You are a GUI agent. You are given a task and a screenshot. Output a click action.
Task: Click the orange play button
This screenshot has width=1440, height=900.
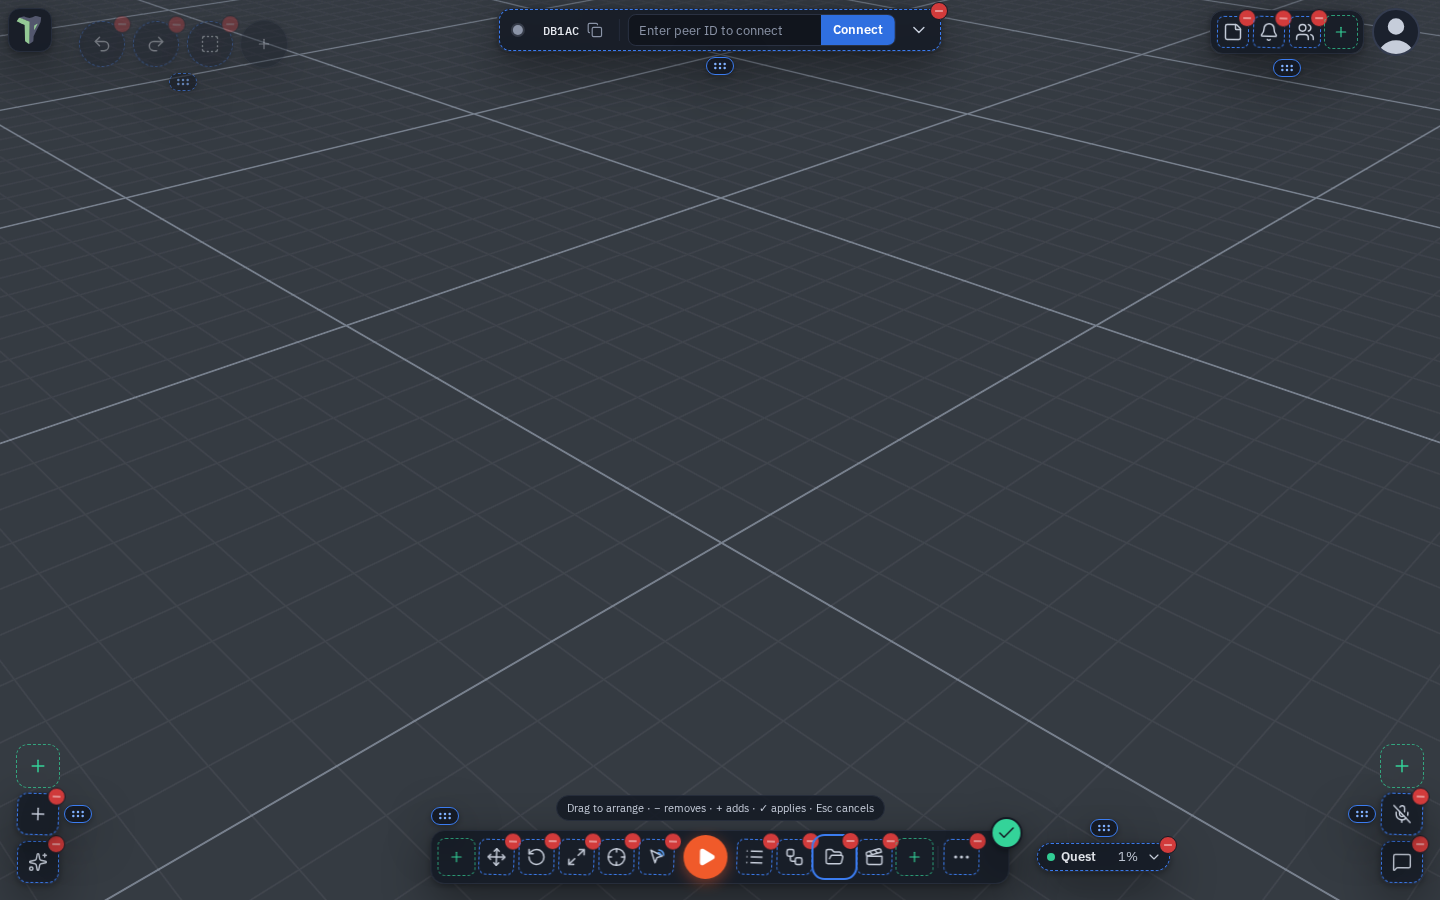pyautogui.click(x=706, y=857)
